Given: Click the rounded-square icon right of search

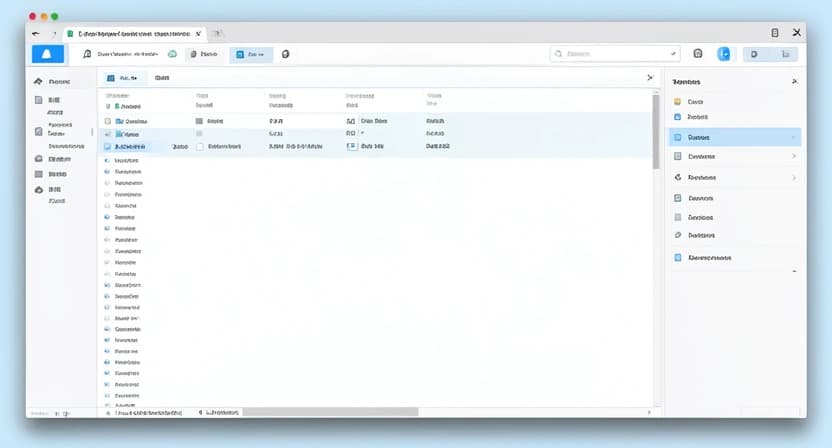Looking at the screenshot, I should [698, 54].
